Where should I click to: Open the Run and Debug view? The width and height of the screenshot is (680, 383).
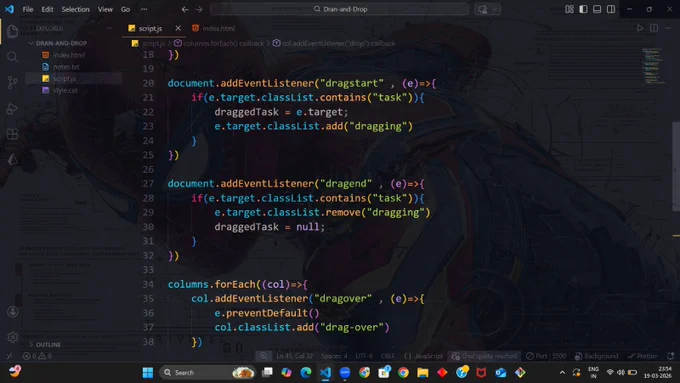(13, 108)
